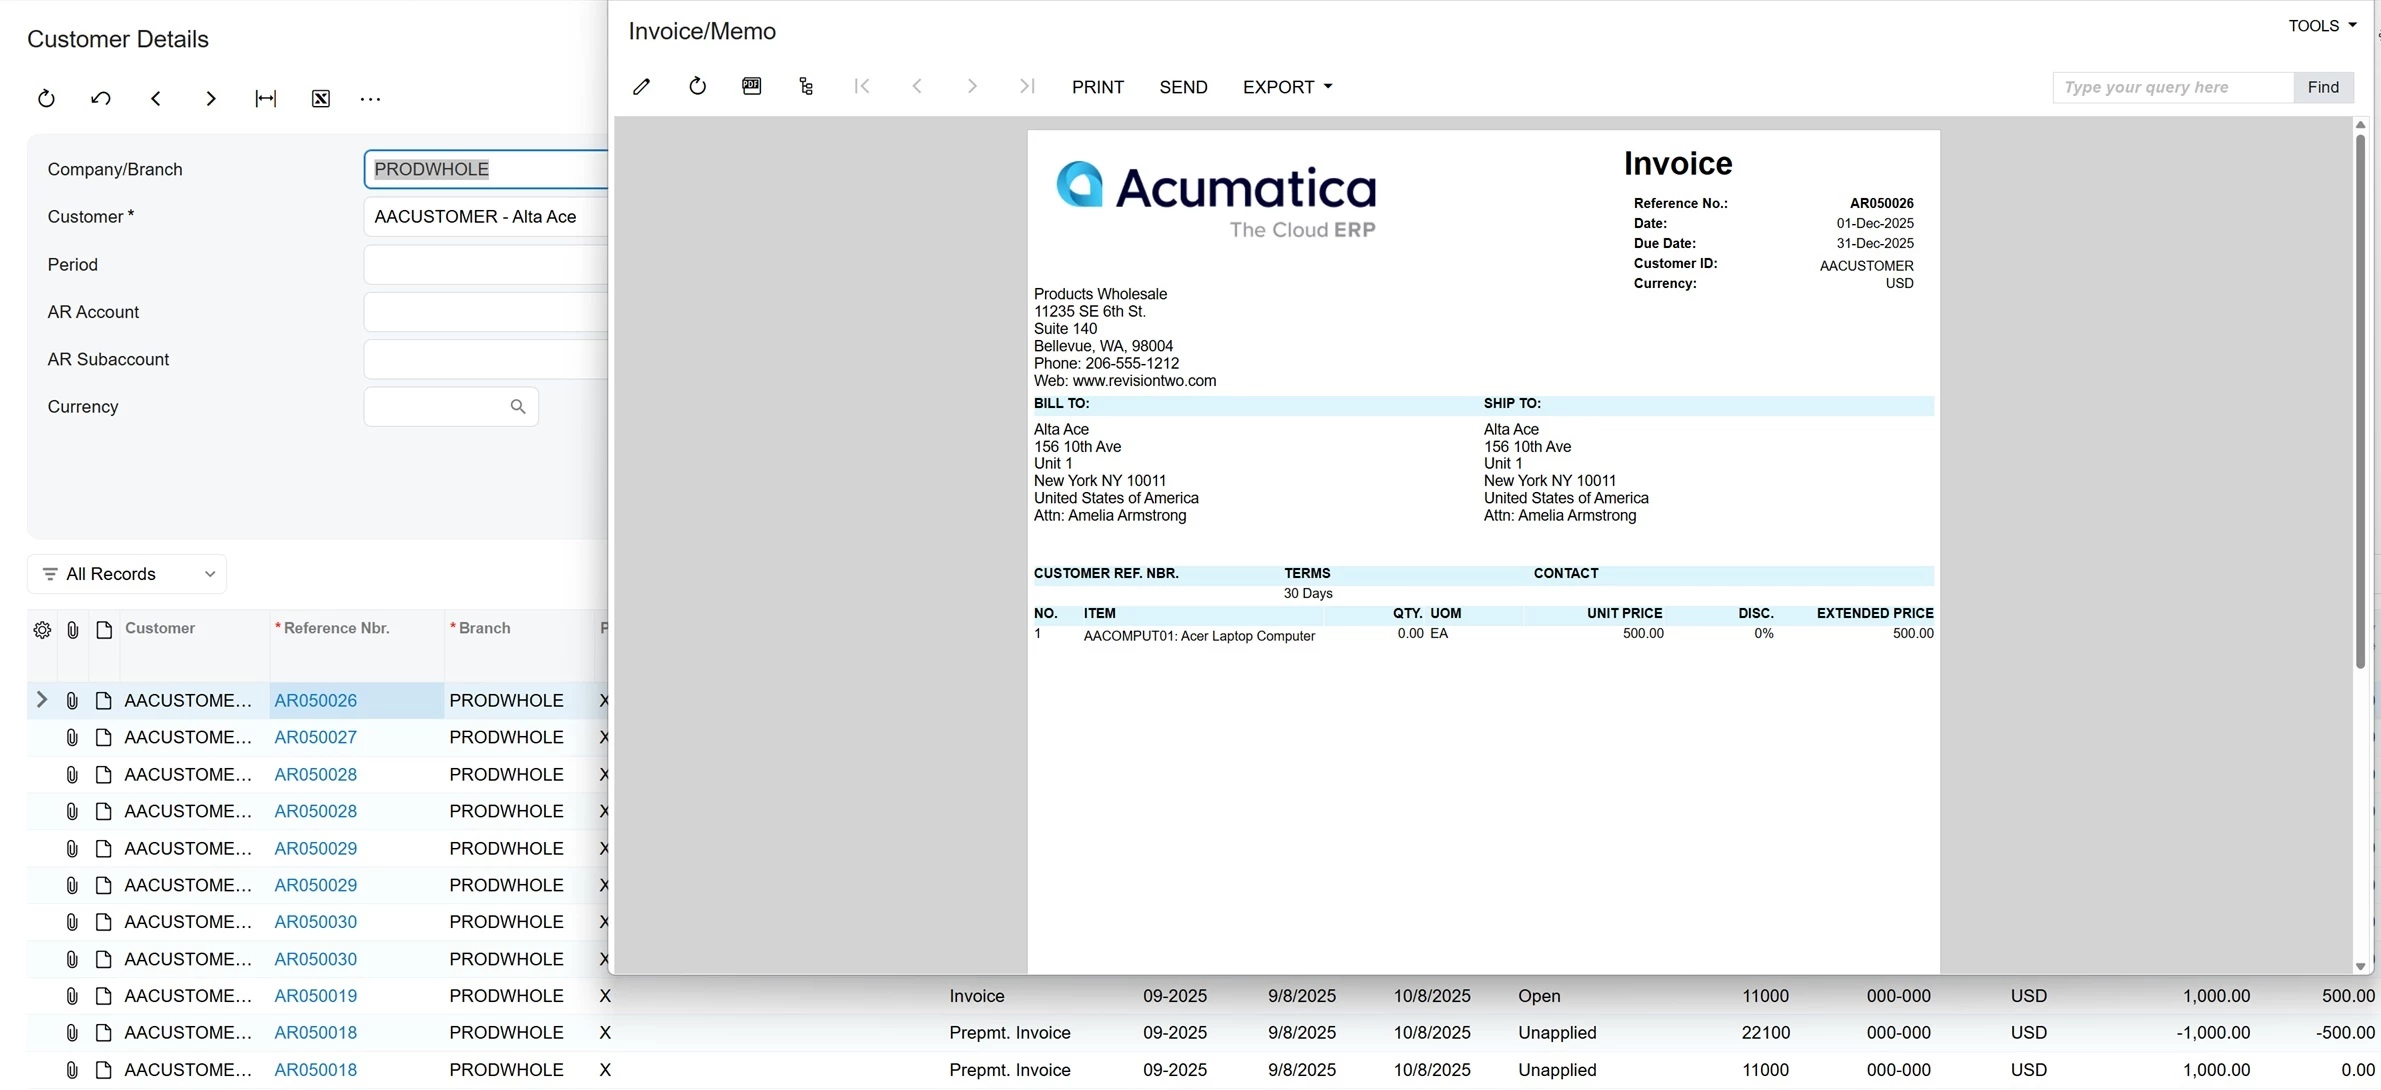Click the PDF view mode icon
The image size is (2381, 1090).
coord(752,87)
